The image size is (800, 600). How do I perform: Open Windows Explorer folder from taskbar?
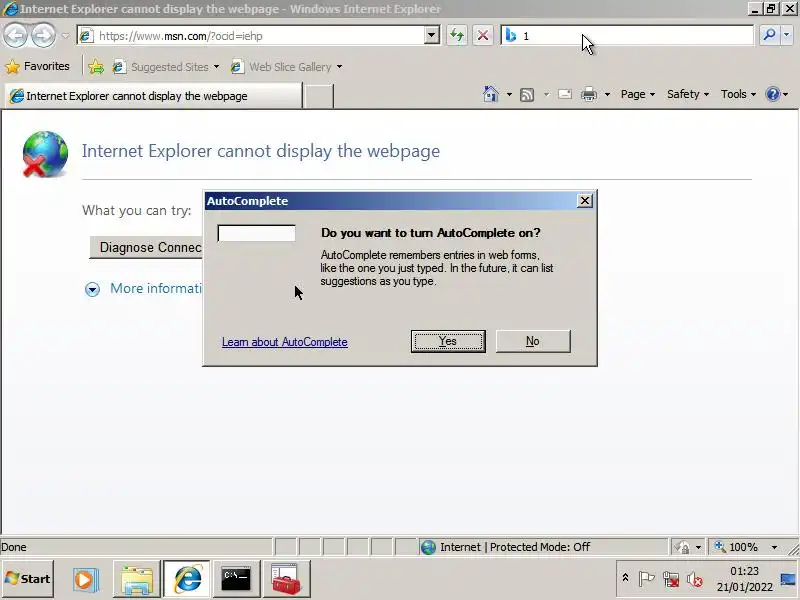[137, 580]
